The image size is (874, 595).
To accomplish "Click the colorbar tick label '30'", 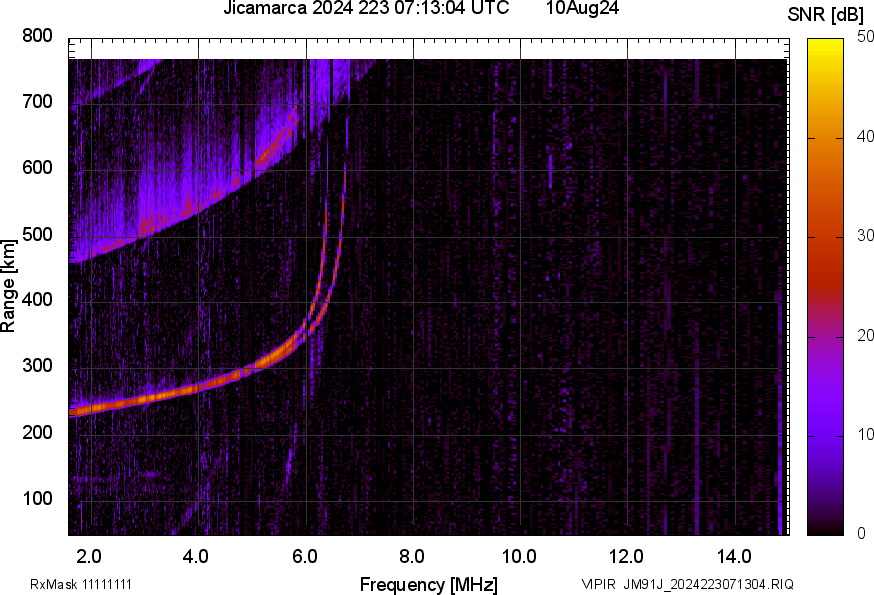I will coord(865,236).
